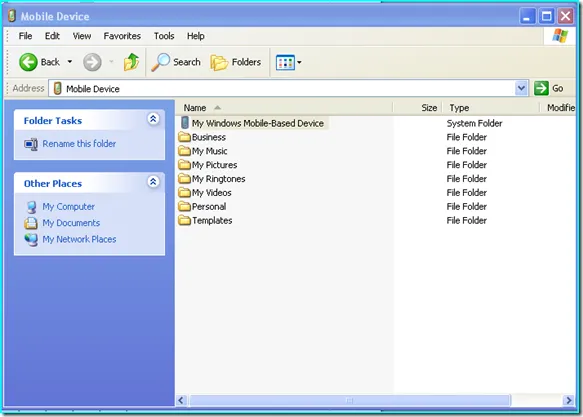Click the System Folder type cell
583x417 pixels.
coord(474,123)
